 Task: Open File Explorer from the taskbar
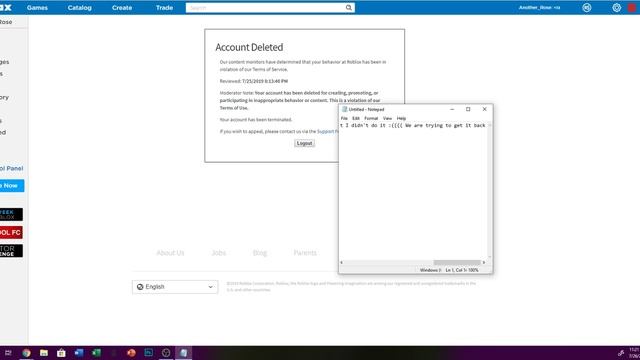click(44, 353)
